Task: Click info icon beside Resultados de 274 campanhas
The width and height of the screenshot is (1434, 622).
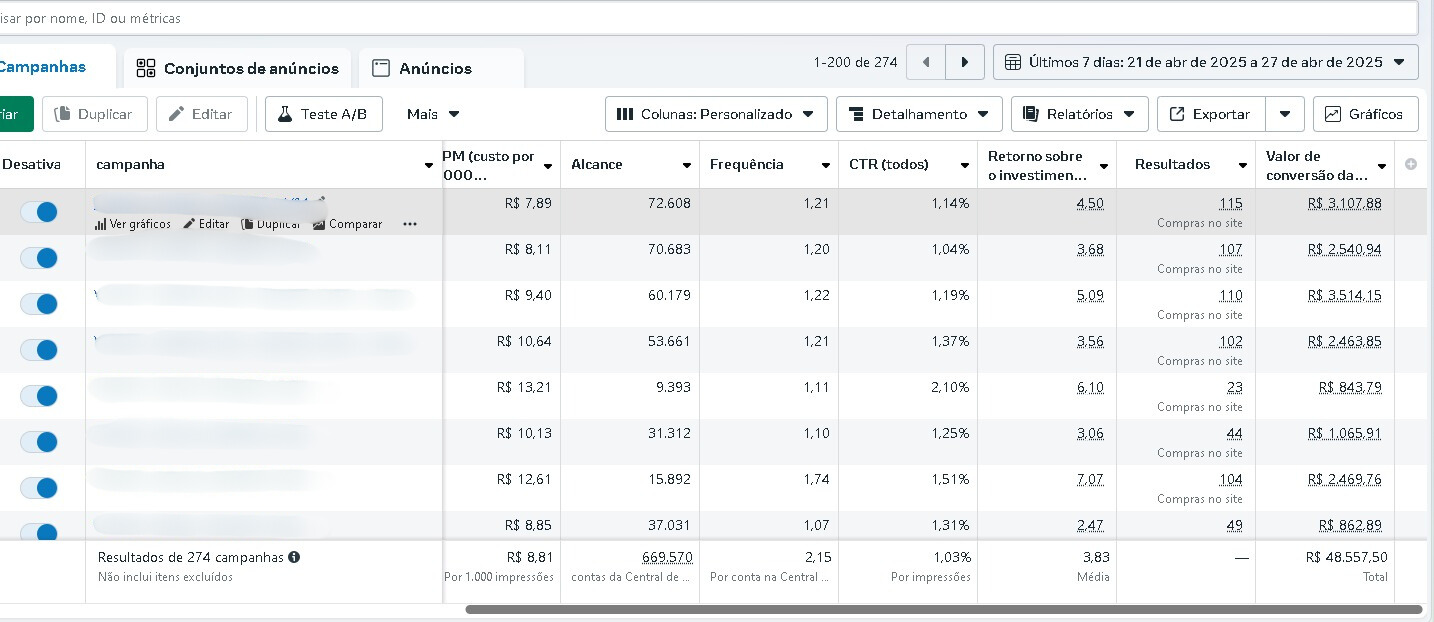Action: 294,557
